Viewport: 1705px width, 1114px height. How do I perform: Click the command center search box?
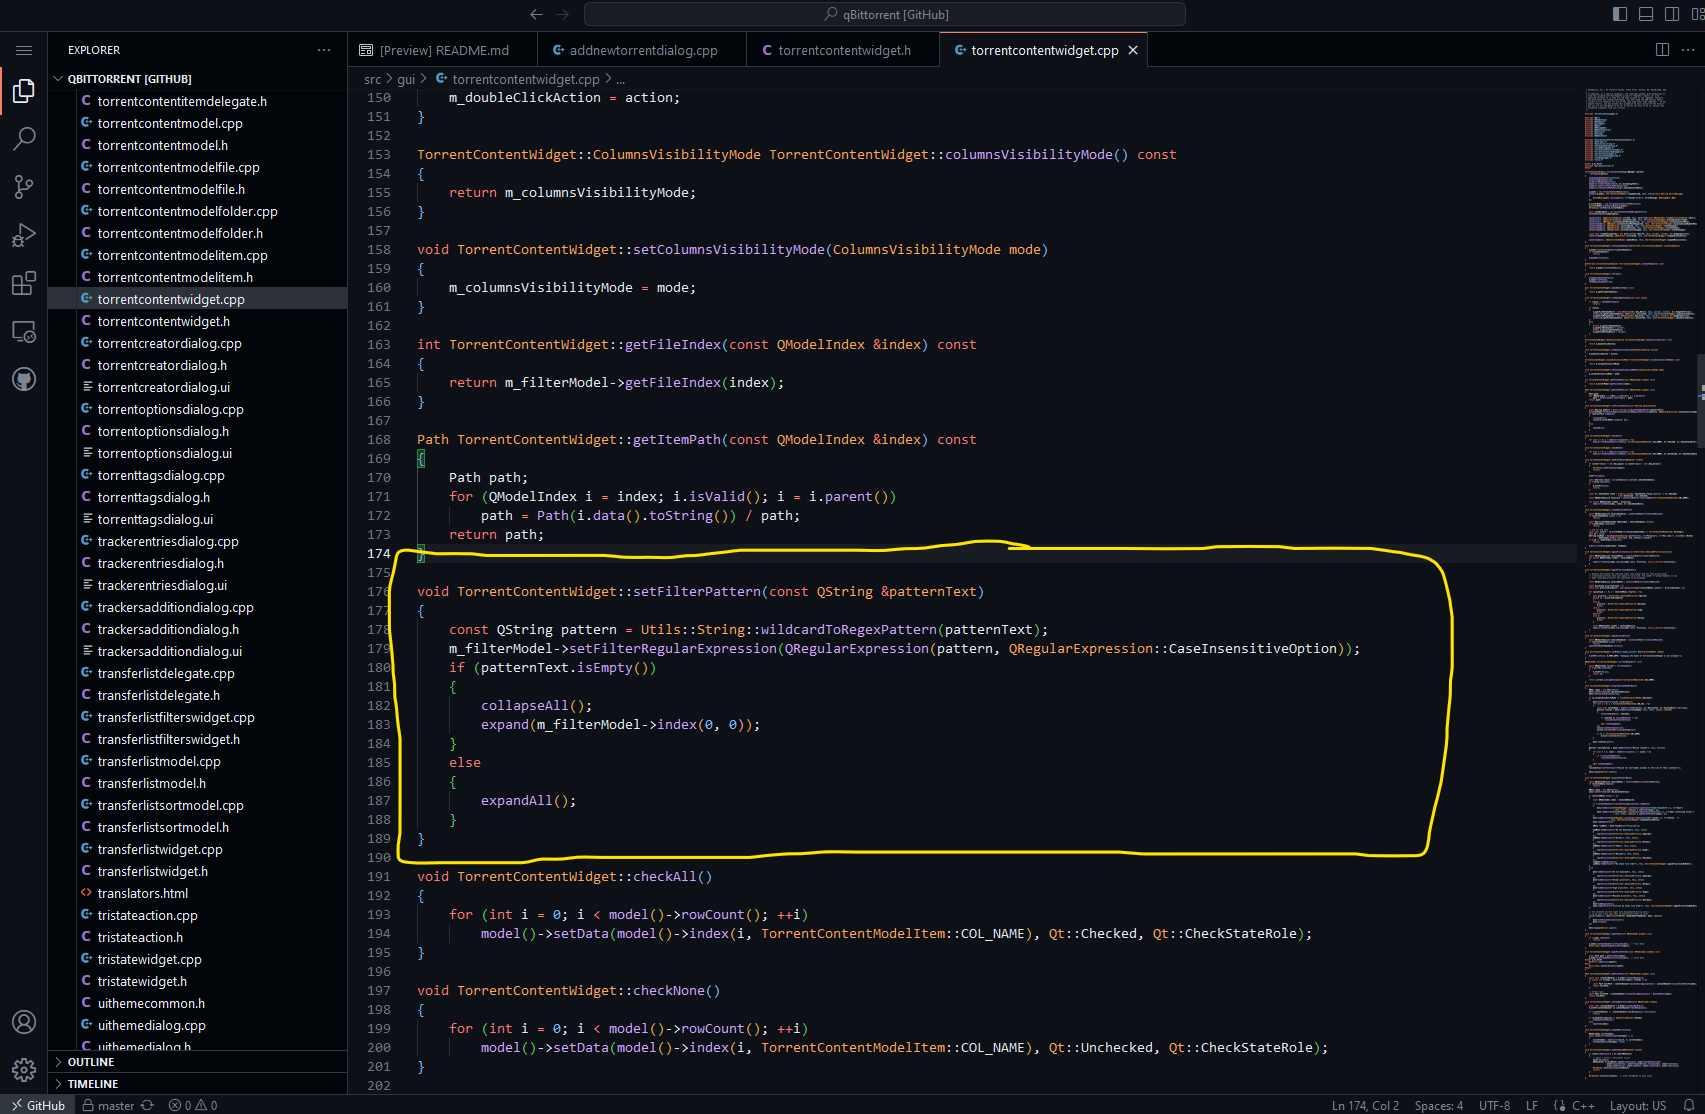(x=885, y=14)
